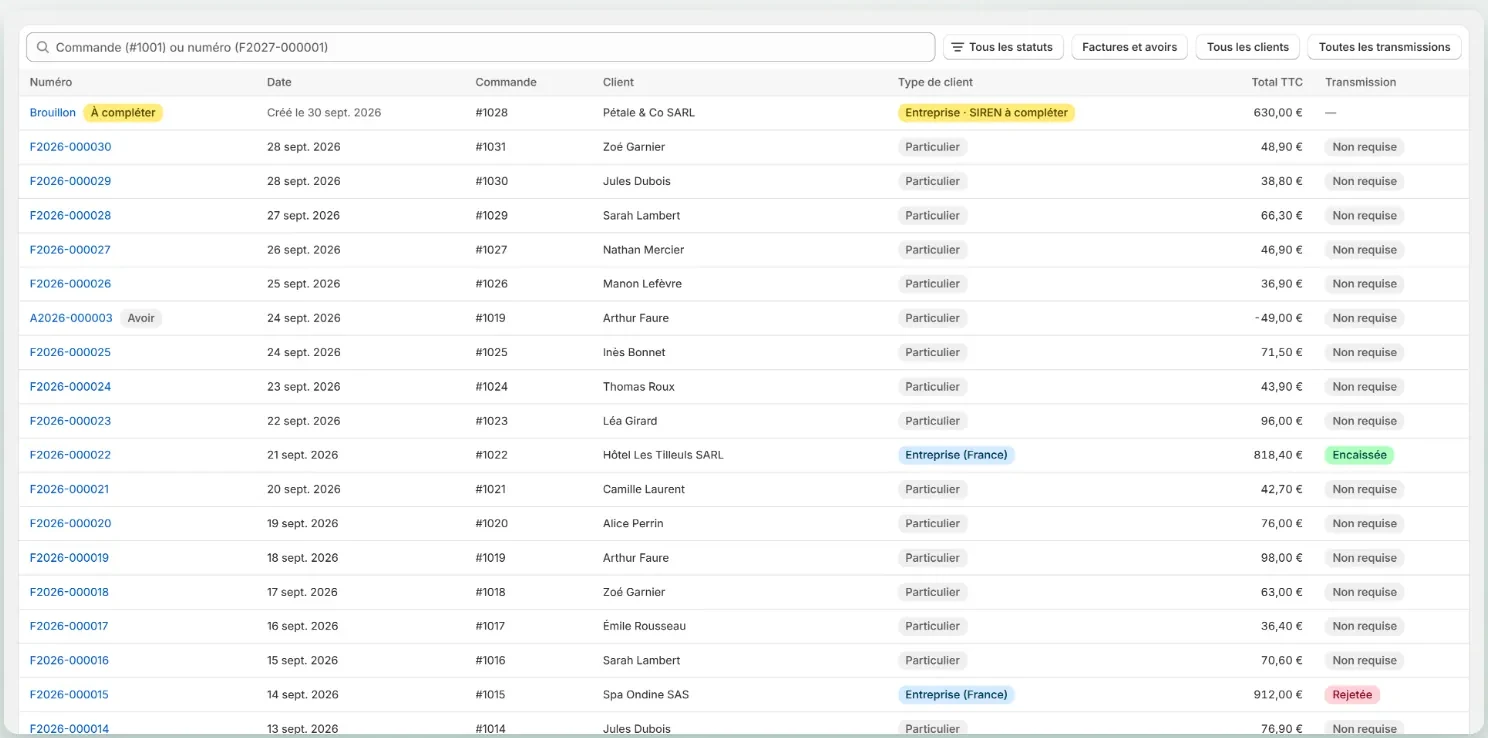
Task: Click order number #1028
Action: click(491, 113)
